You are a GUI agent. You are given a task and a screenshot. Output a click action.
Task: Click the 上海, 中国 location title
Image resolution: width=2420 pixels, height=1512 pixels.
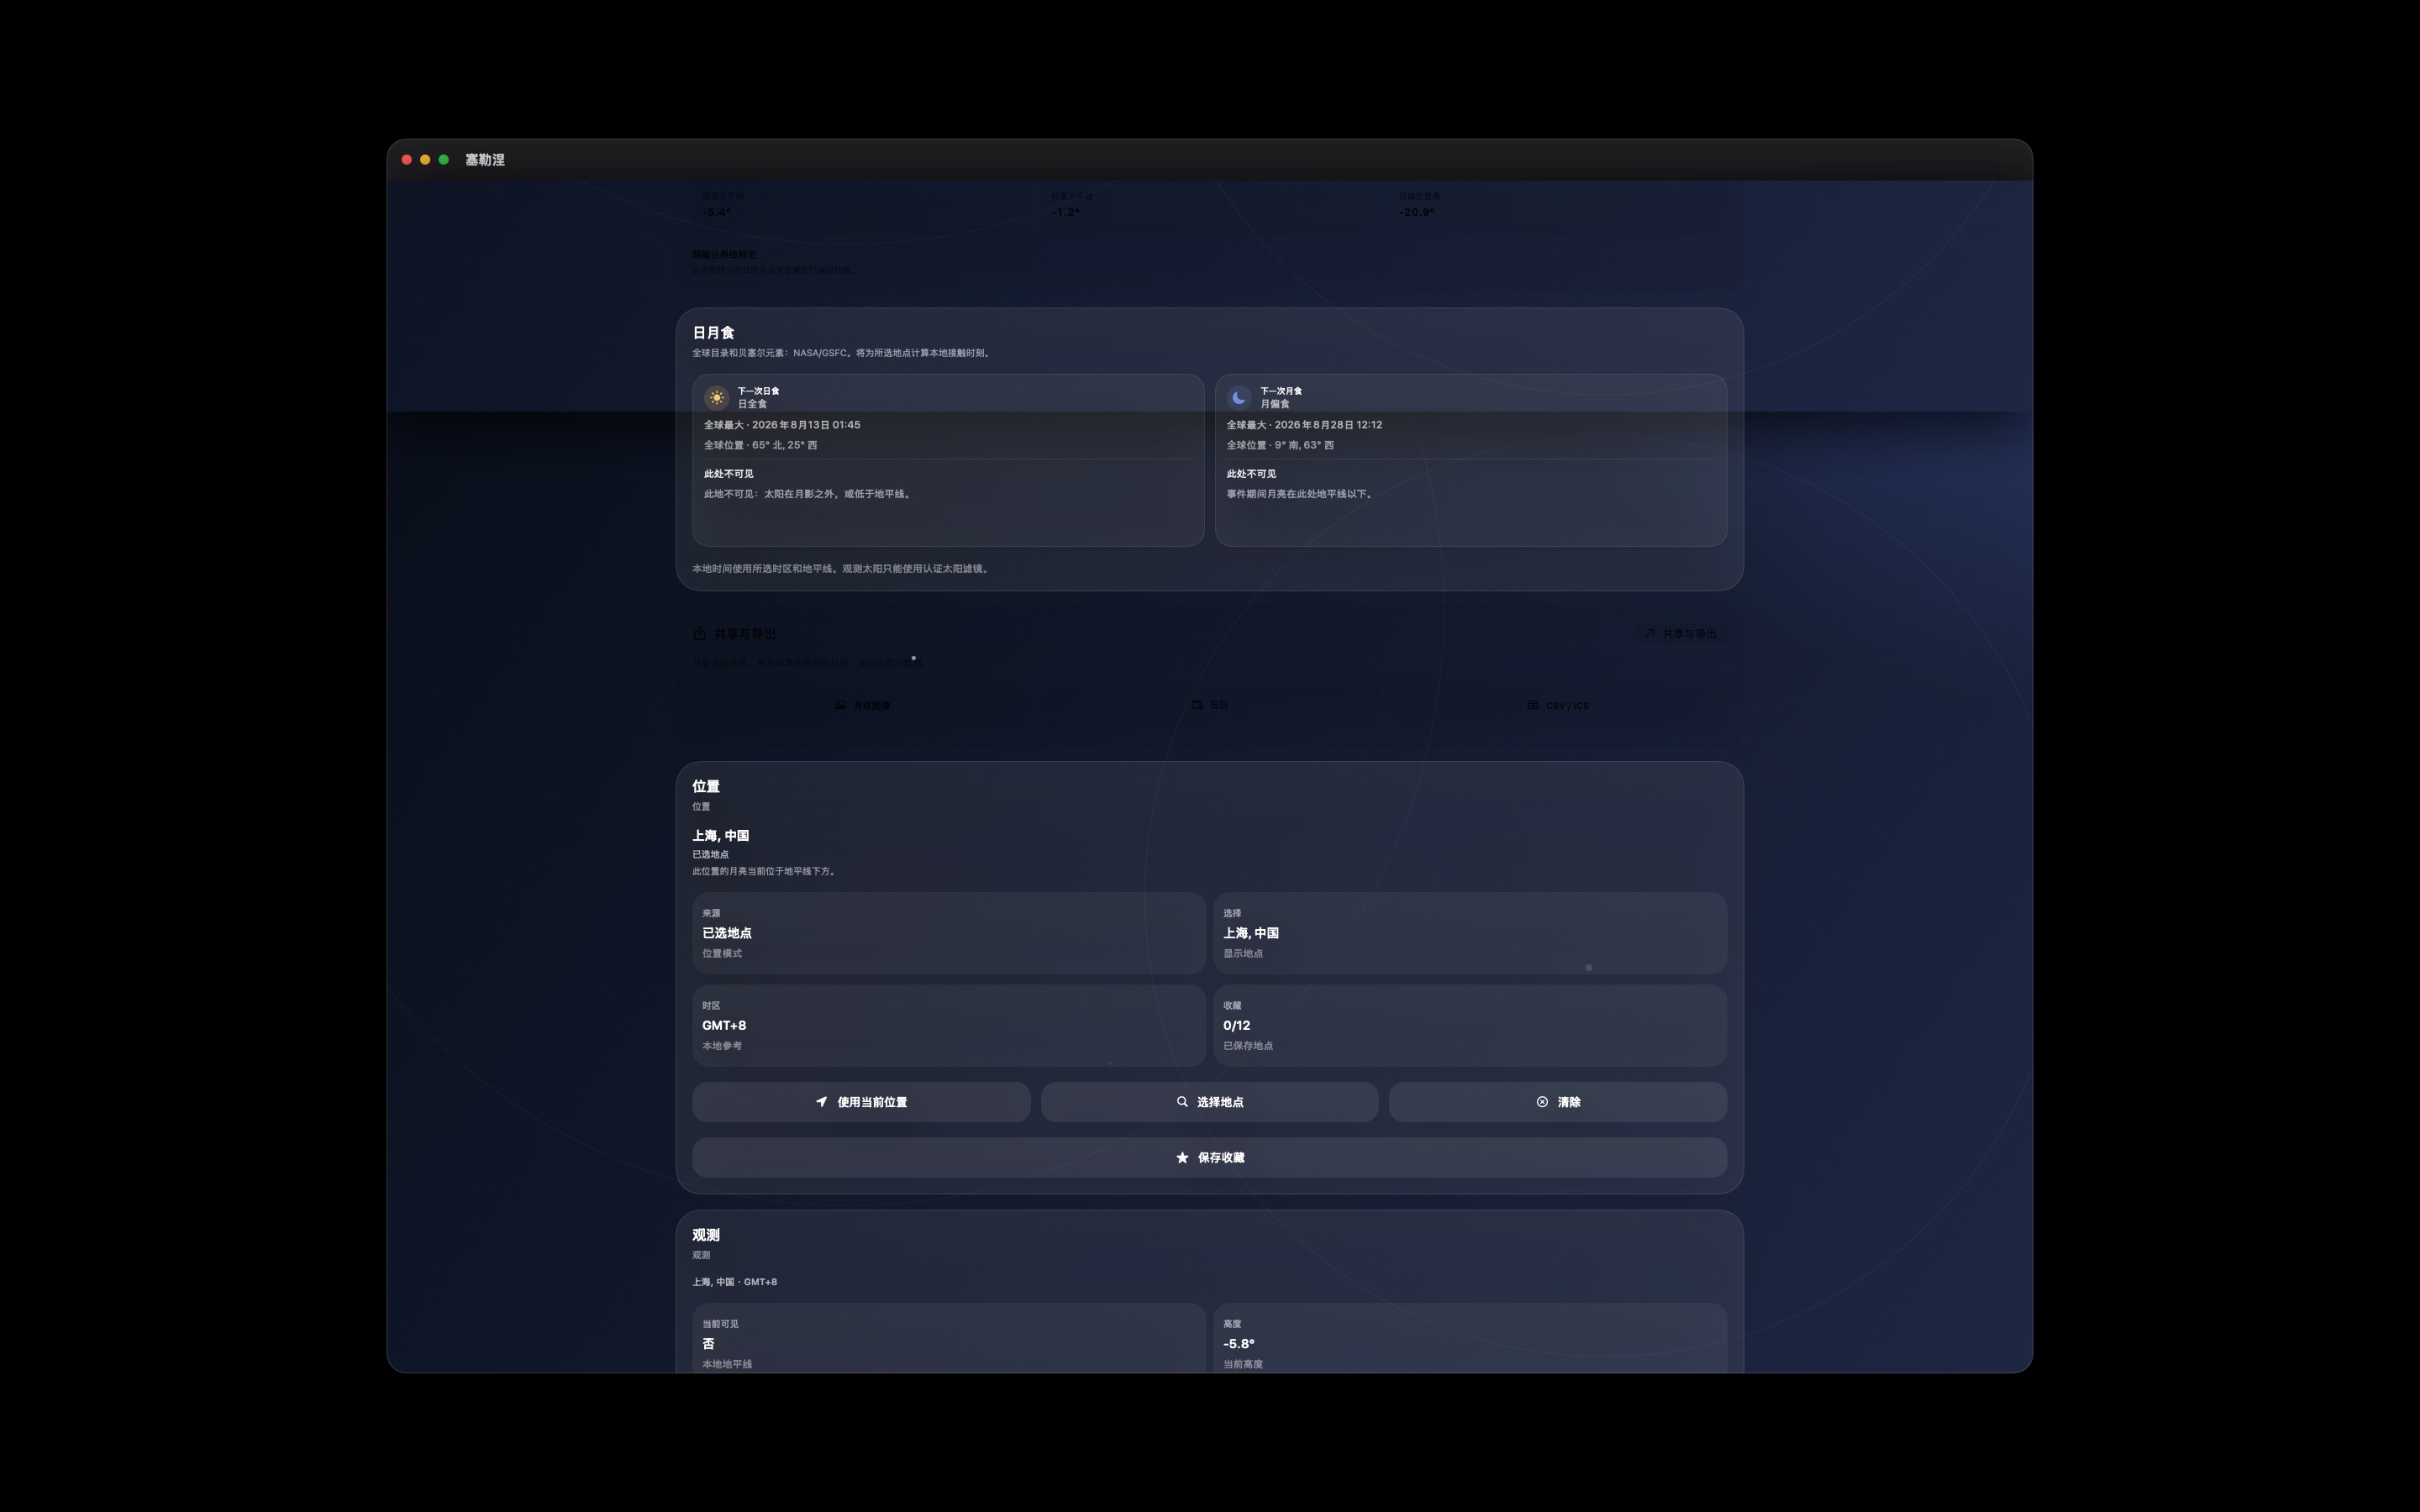point(720,836)
